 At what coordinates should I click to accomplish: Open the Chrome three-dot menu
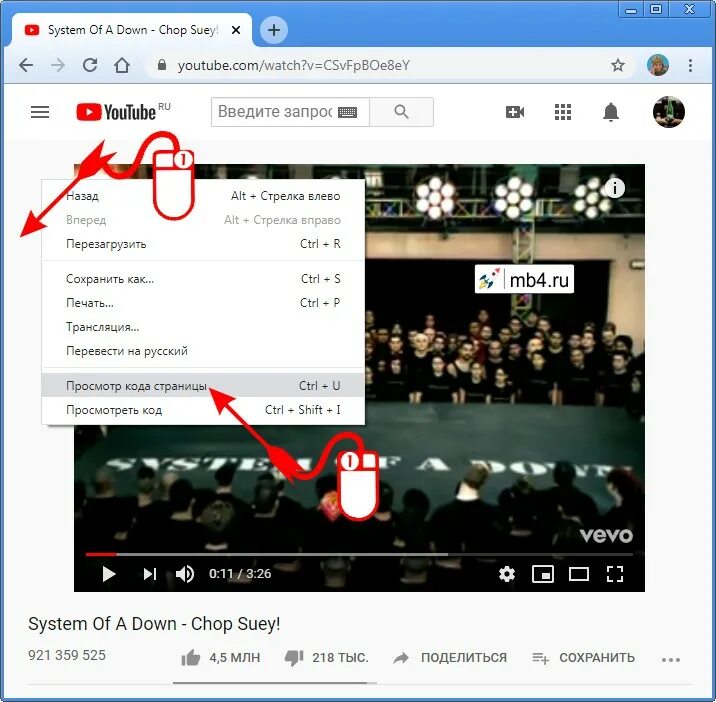tap(690, 65)
